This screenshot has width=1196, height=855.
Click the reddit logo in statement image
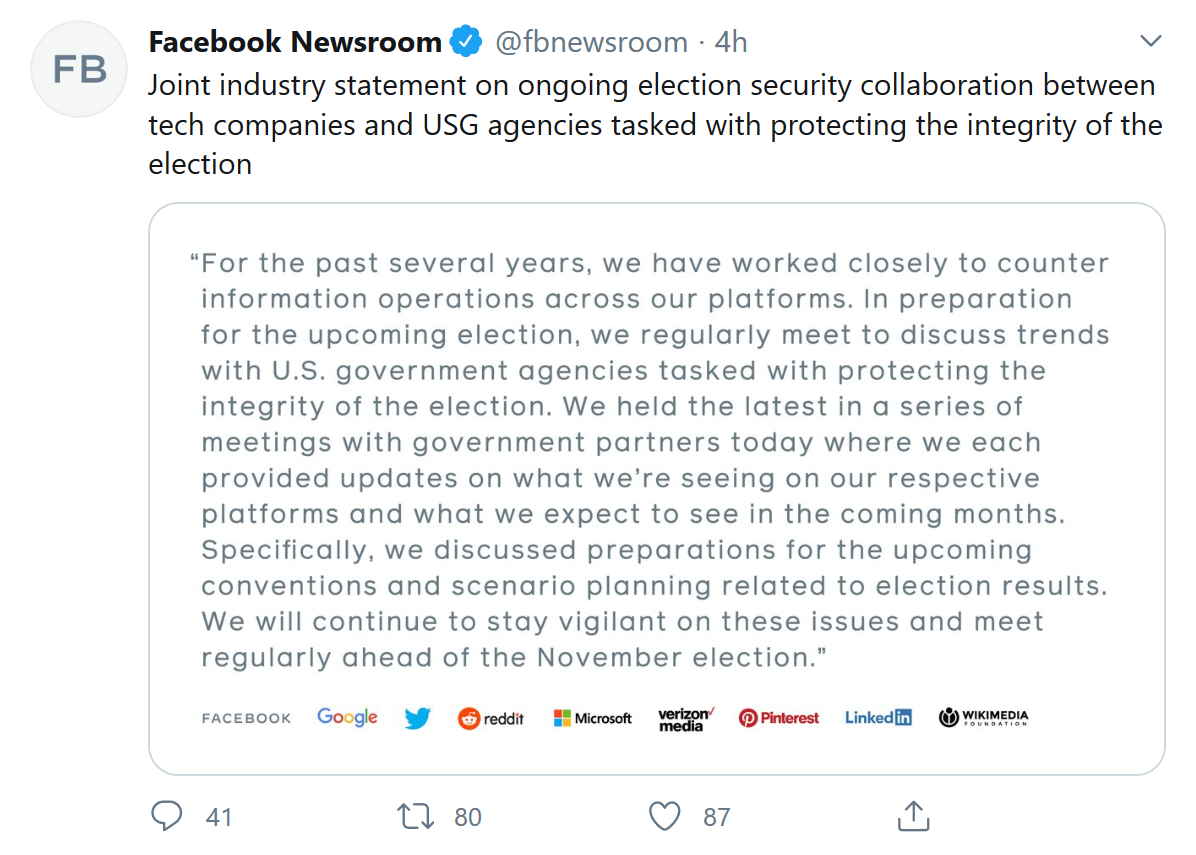point(491,718)
